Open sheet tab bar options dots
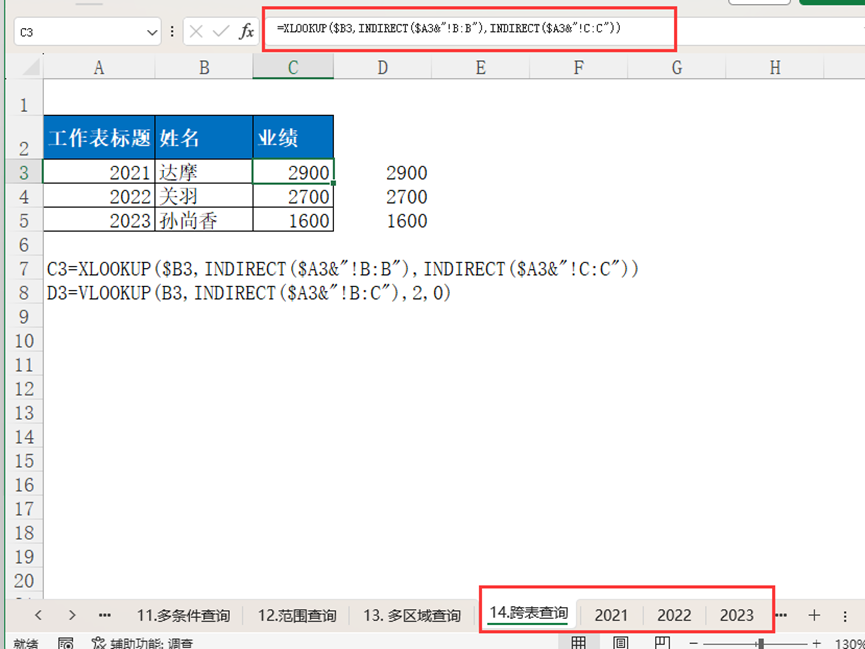The image size is (865, 649). (x=845, y=615)
